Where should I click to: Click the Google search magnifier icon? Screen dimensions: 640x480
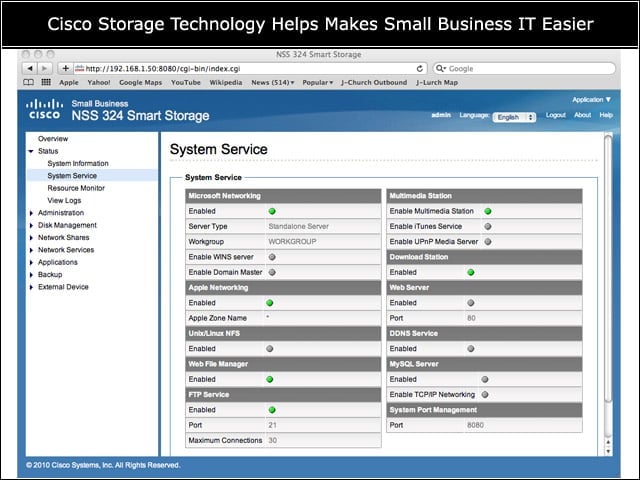tap(440, 69)
